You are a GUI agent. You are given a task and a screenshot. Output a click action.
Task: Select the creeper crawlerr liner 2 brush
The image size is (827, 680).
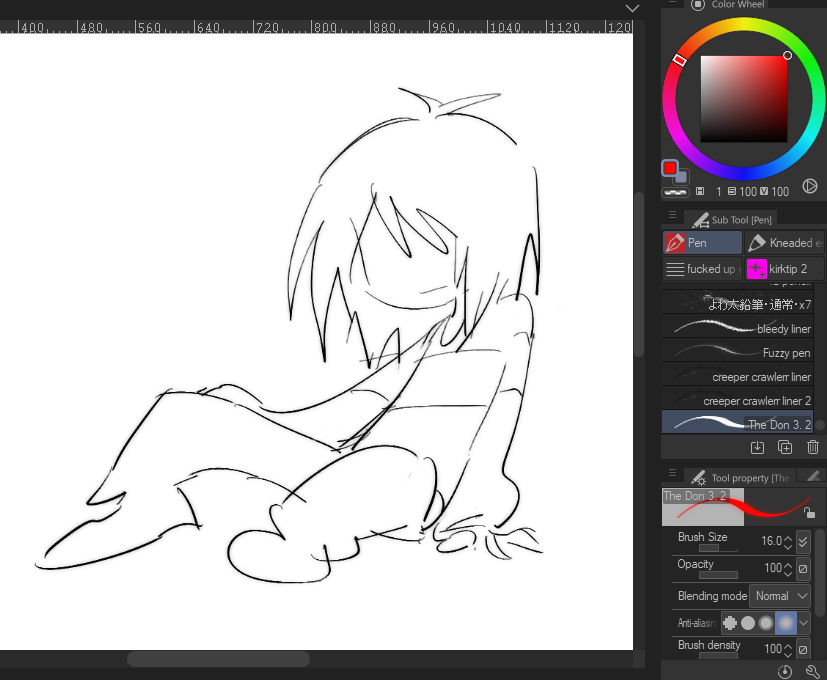(737, 400)
